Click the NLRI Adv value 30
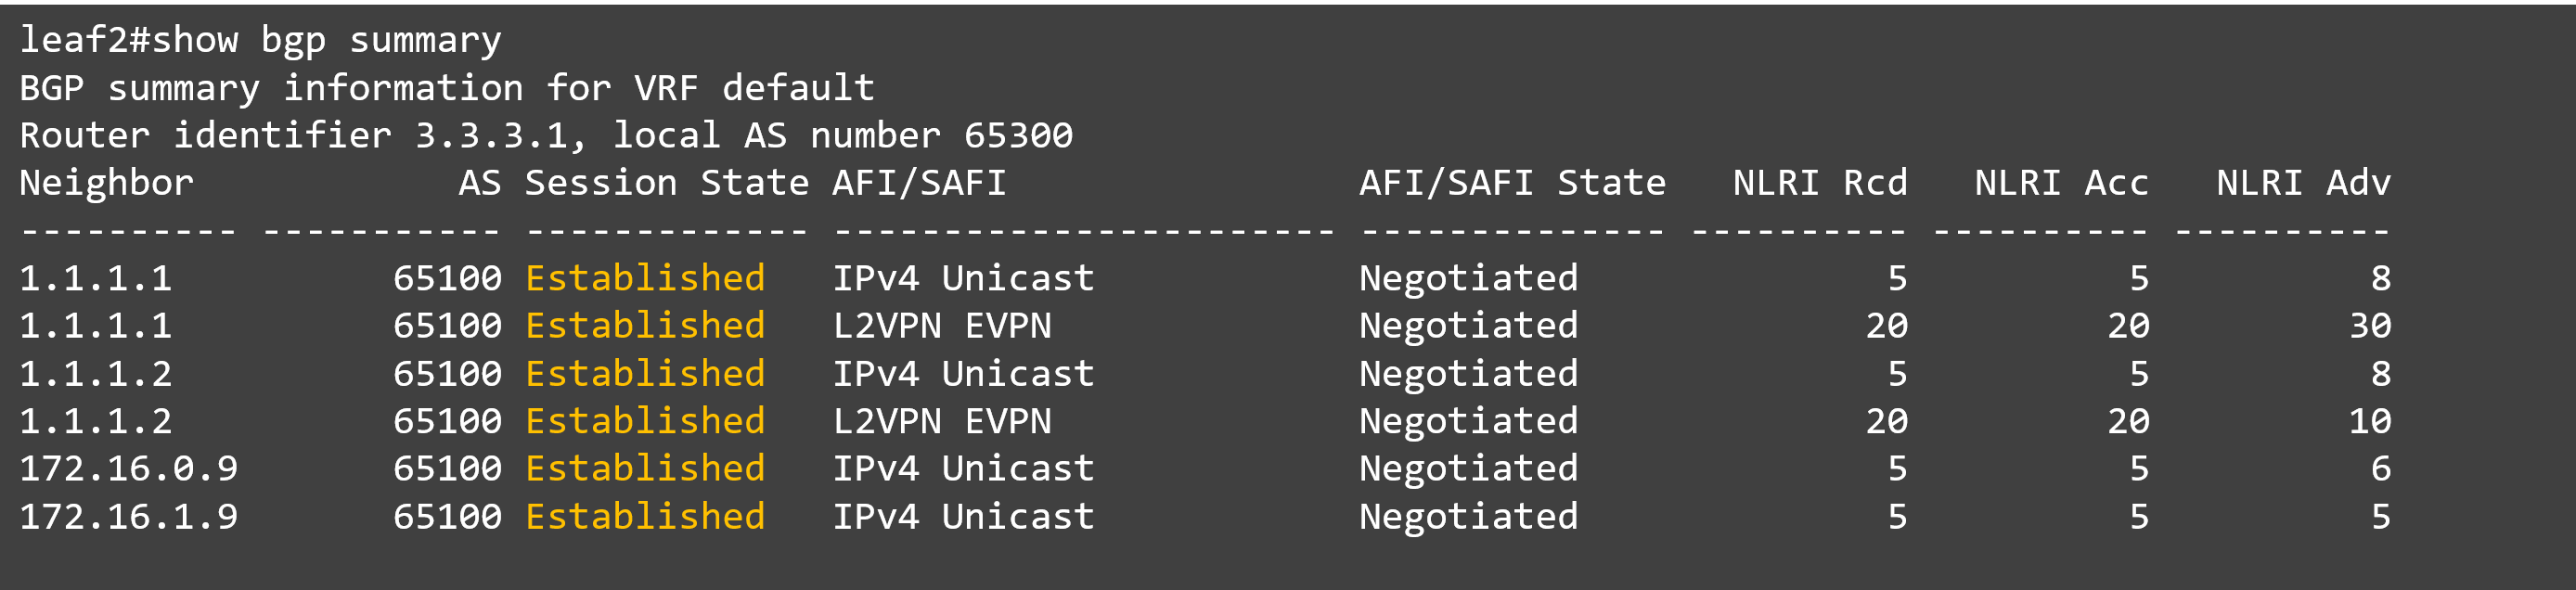Screen dimensions: 2576x590 [x=2369, y=326]
